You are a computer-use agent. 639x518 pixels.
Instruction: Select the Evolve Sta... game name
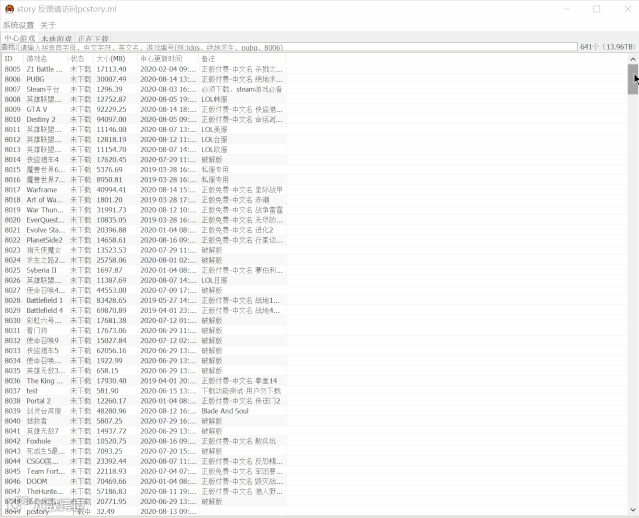click(45, 230)
